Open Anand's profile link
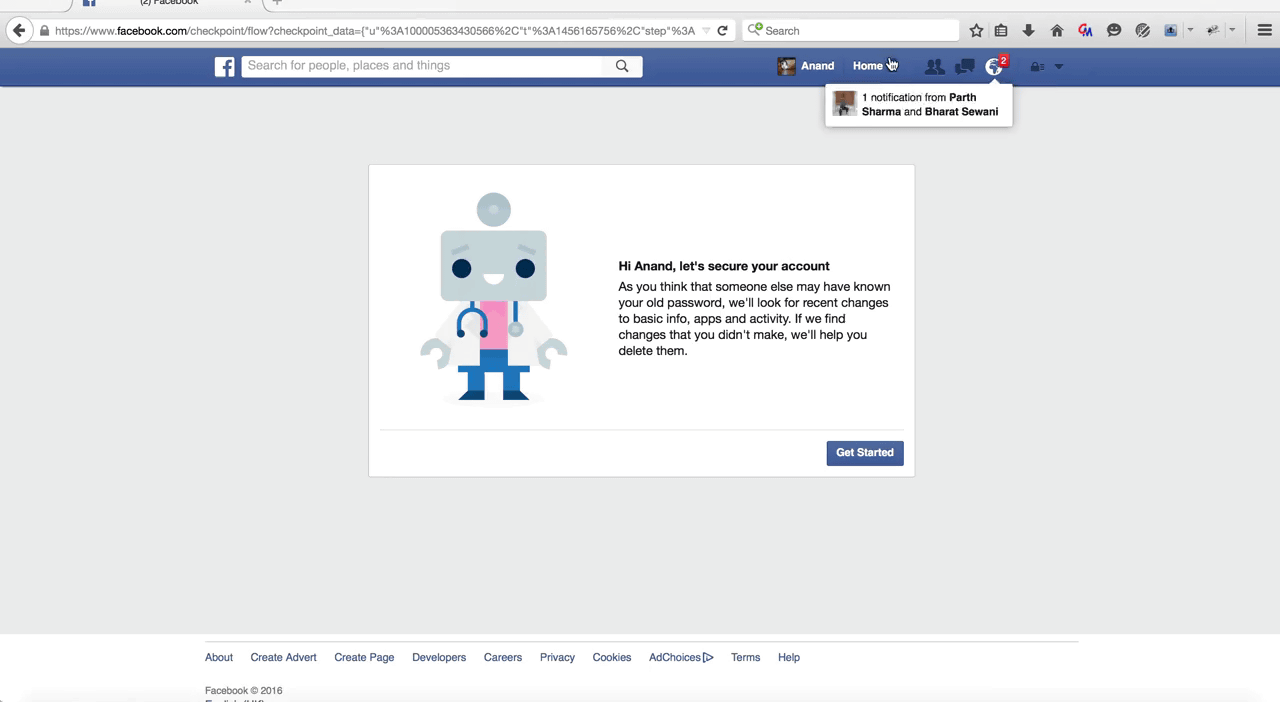The height and width of the screenshot is (702, 1280). click(817, 66)
